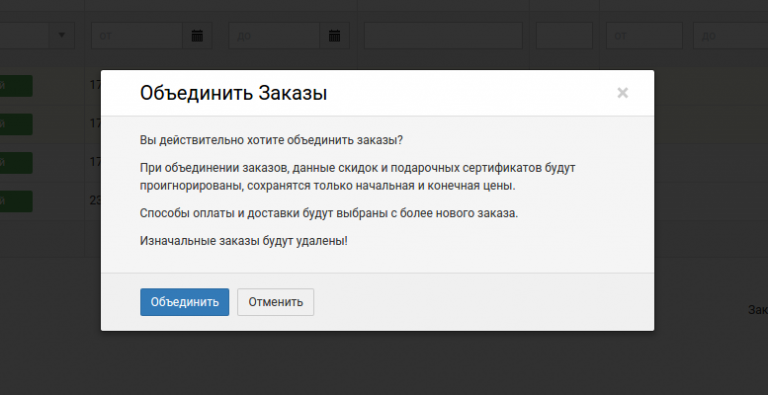Select the right-side 'до' range input

pyautogui.click(x=730, y=36)
